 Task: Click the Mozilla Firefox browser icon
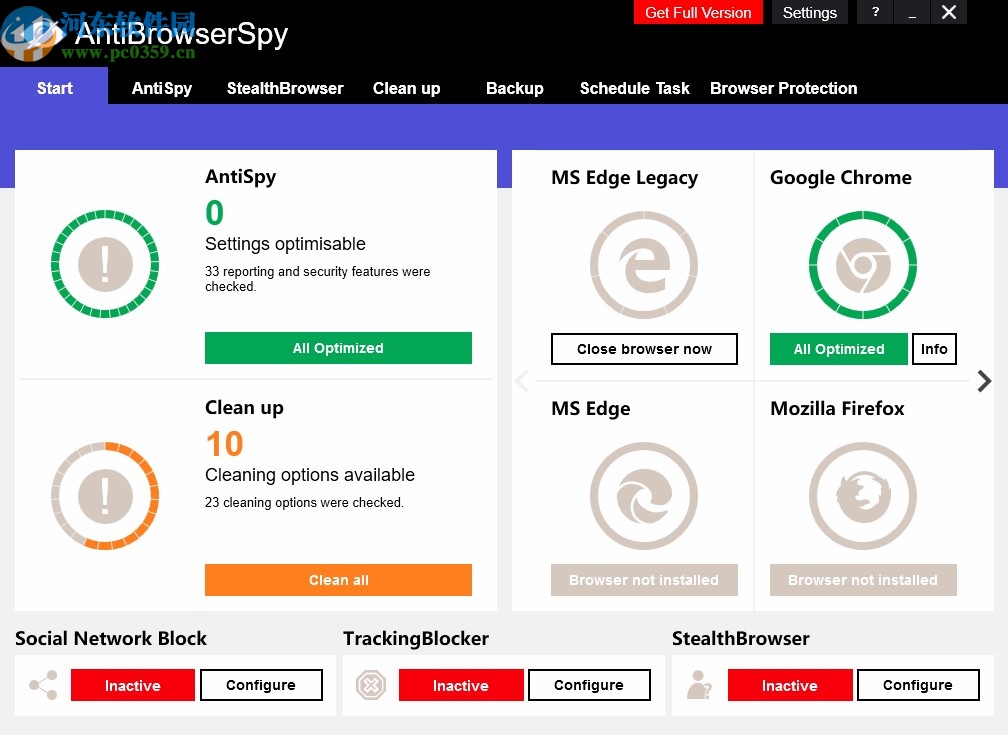862,496
